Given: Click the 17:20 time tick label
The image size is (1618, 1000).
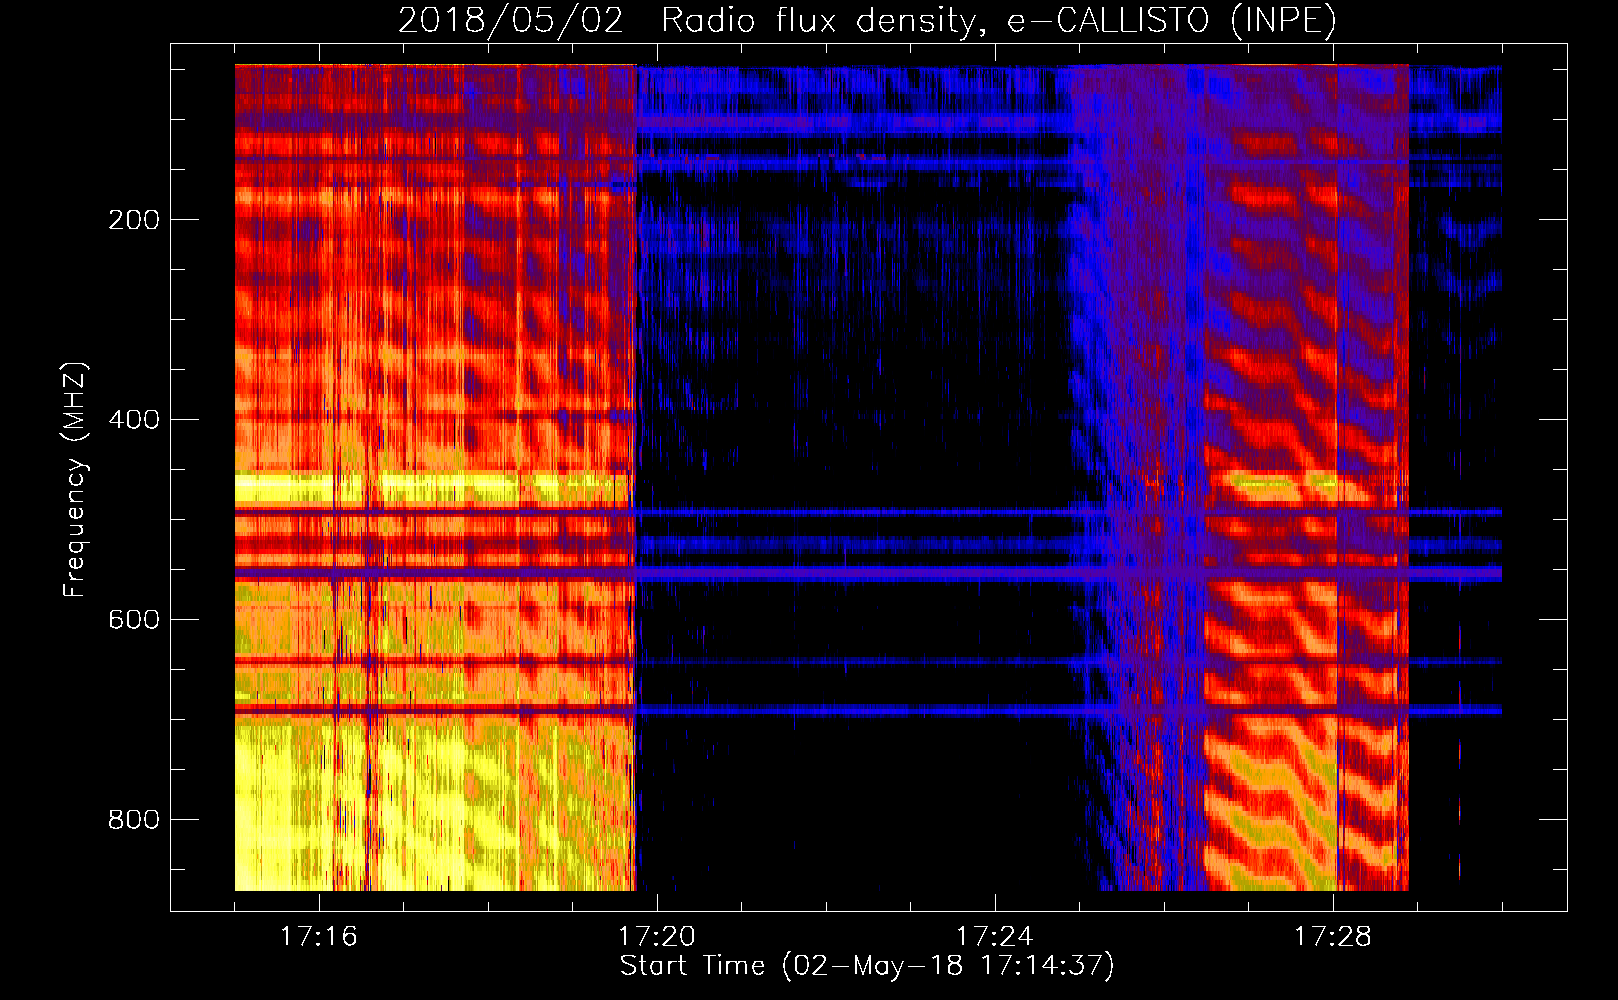Looking at the screenshot, I should pyautogui.click(x=657, y=936).
